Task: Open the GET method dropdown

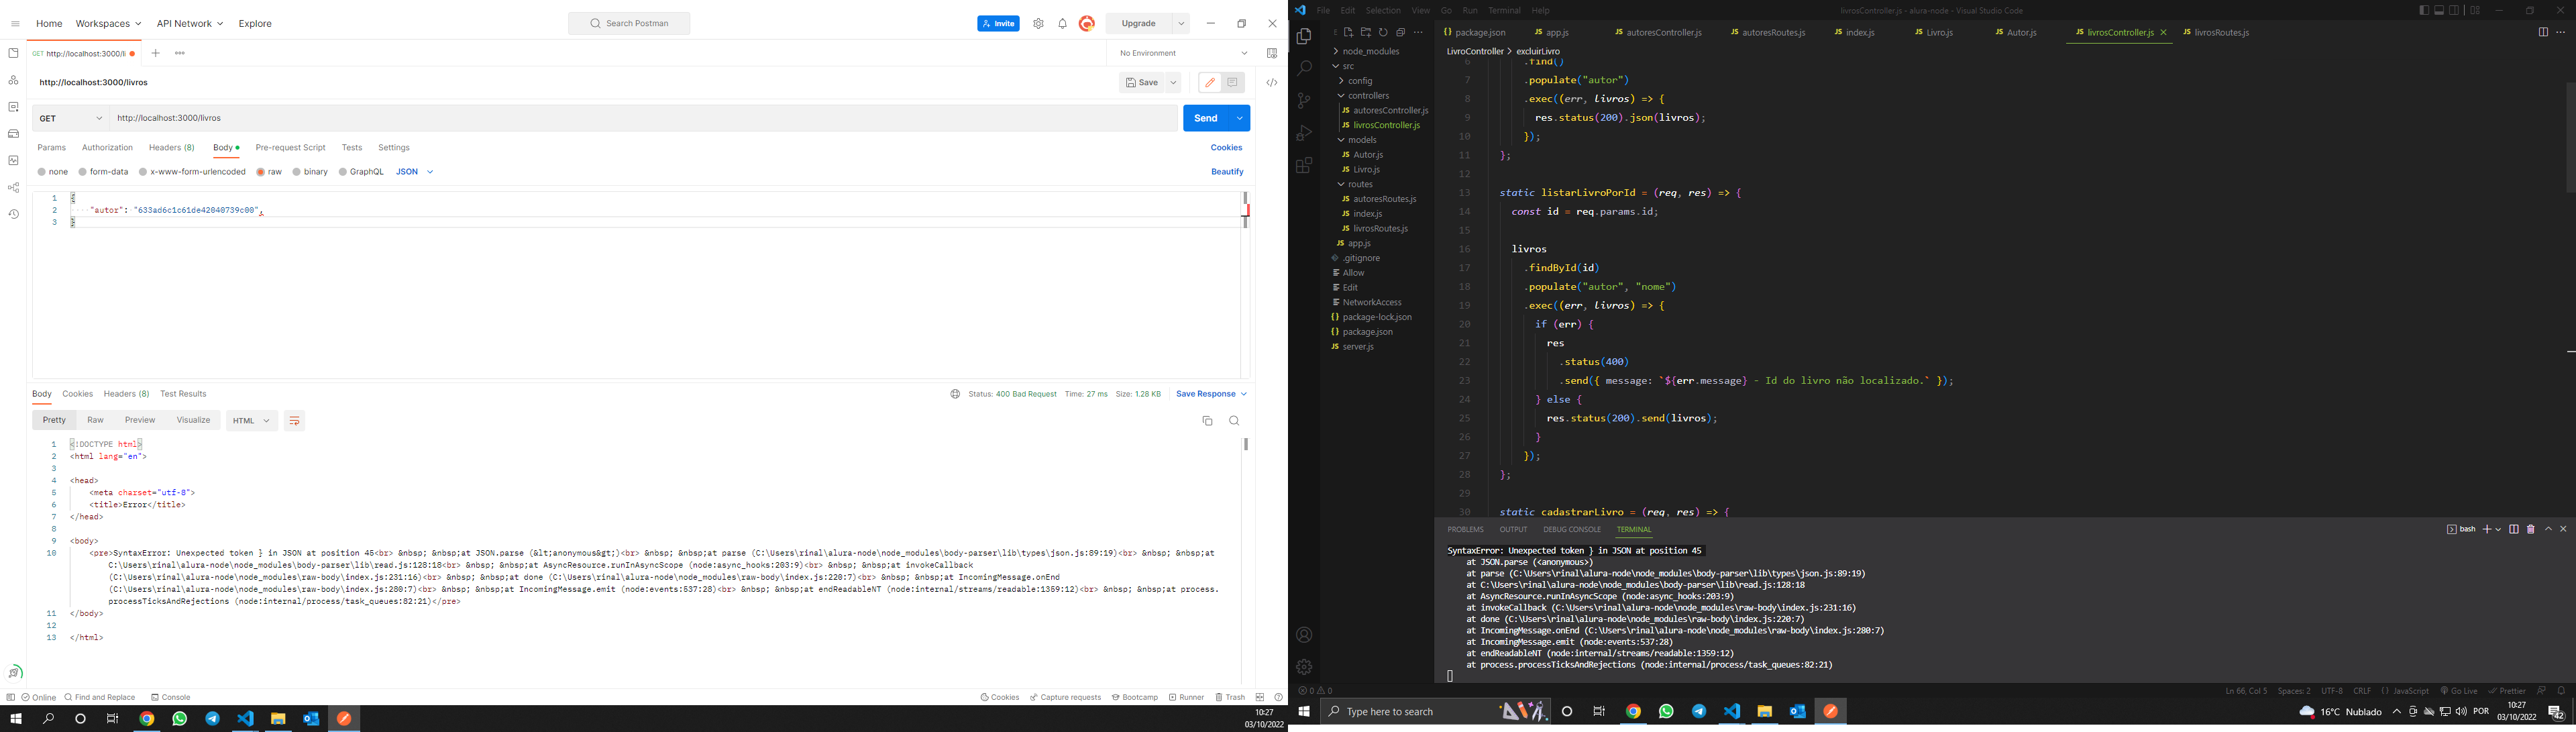Action: click(71, 119)
